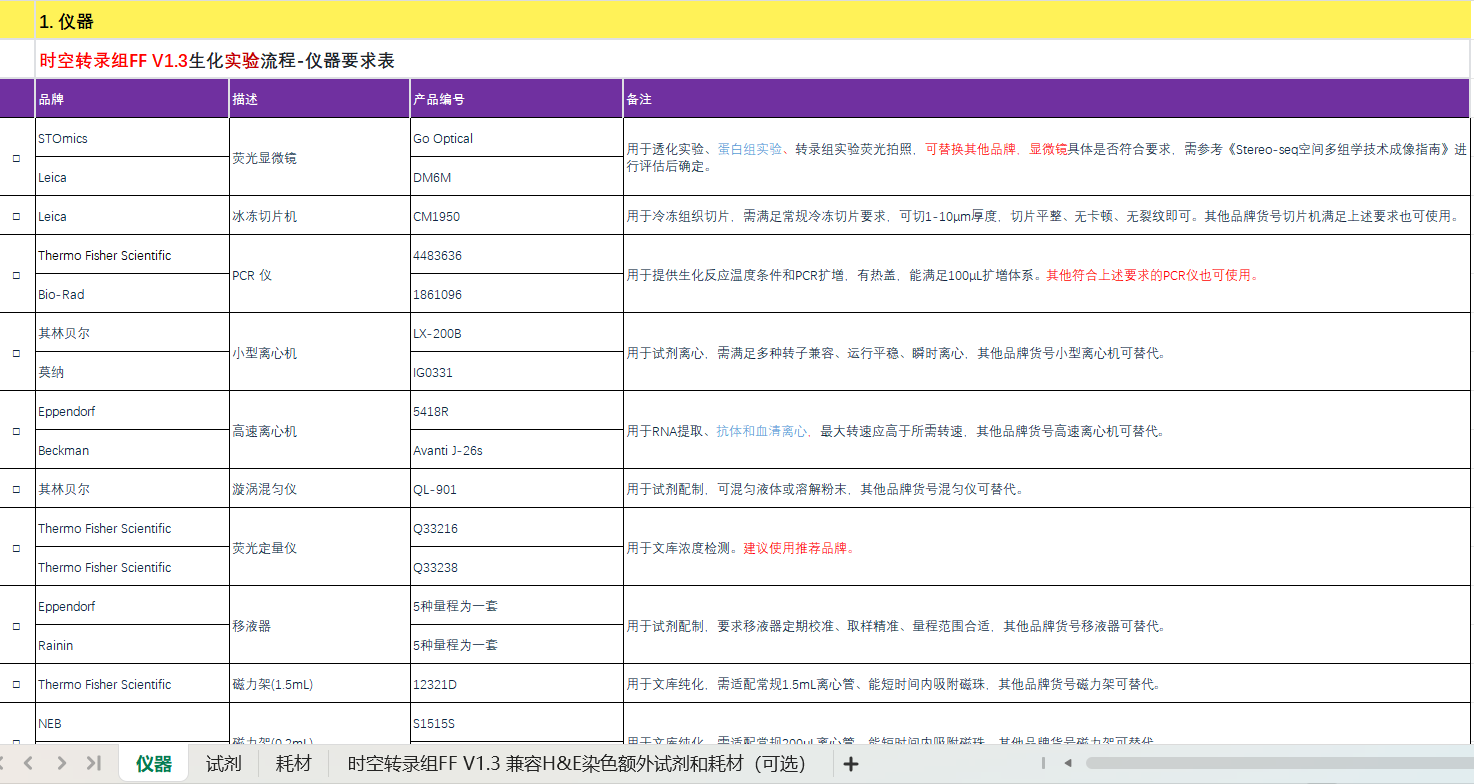Select the S1515S product cell
Image resolution: width=1474 pixels, height=784 pixels.
pyautogui.click(x=516, y=723)
